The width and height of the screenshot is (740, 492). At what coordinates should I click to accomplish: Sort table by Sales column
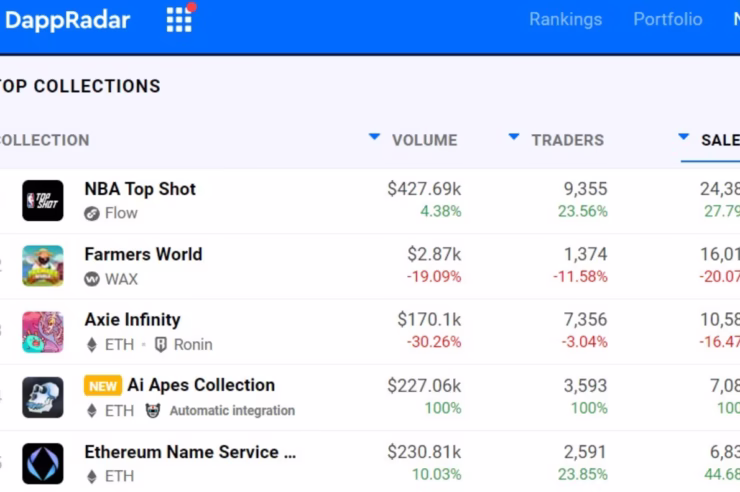[720, 140]
